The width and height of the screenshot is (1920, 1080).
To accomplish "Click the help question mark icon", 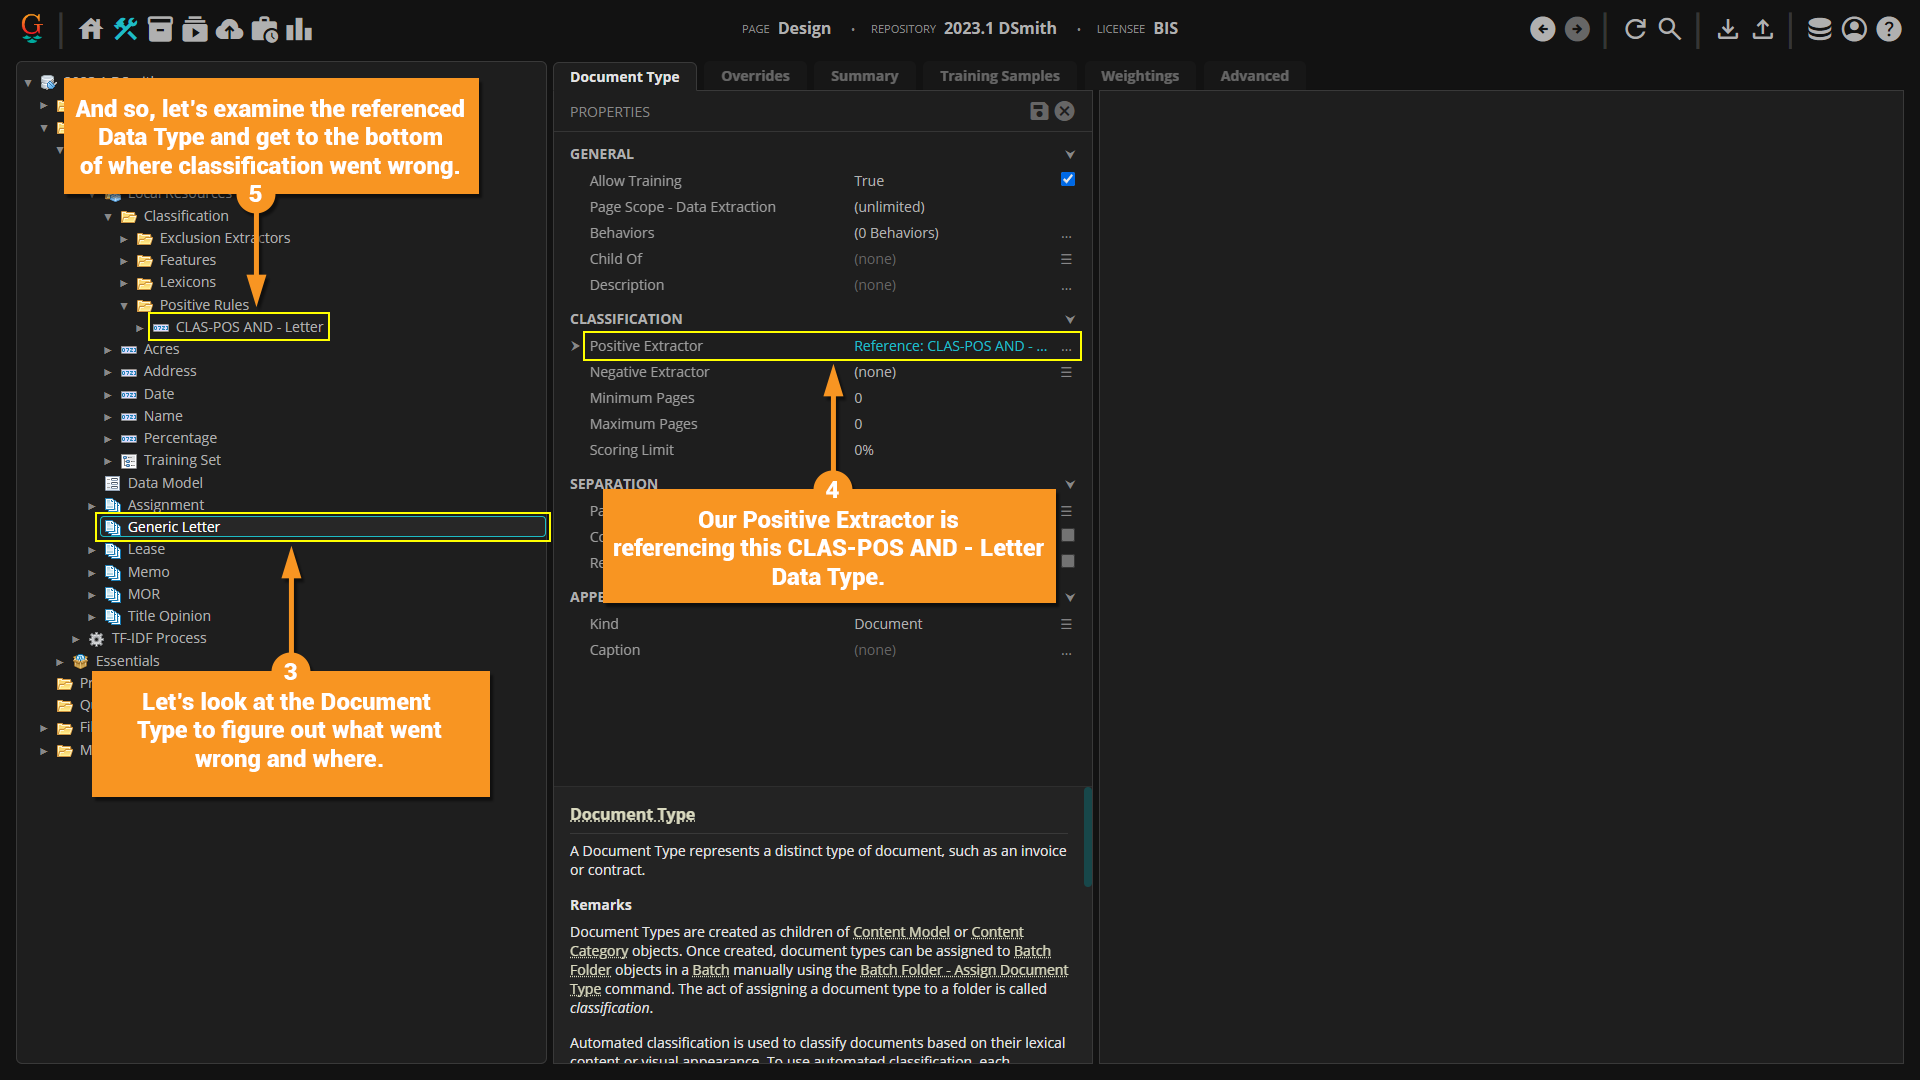I will tap(1888, 29).
